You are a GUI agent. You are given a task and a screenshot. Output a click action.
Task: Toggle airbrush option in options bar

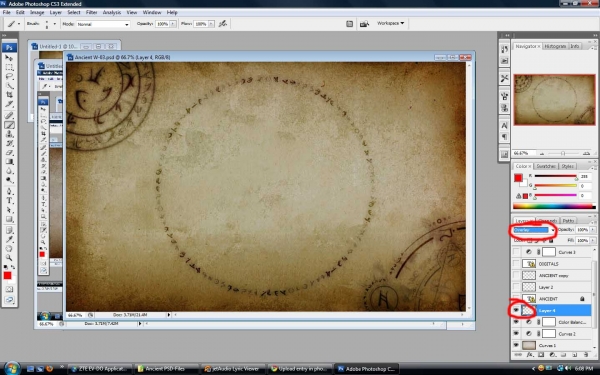[x=223, y=24]
